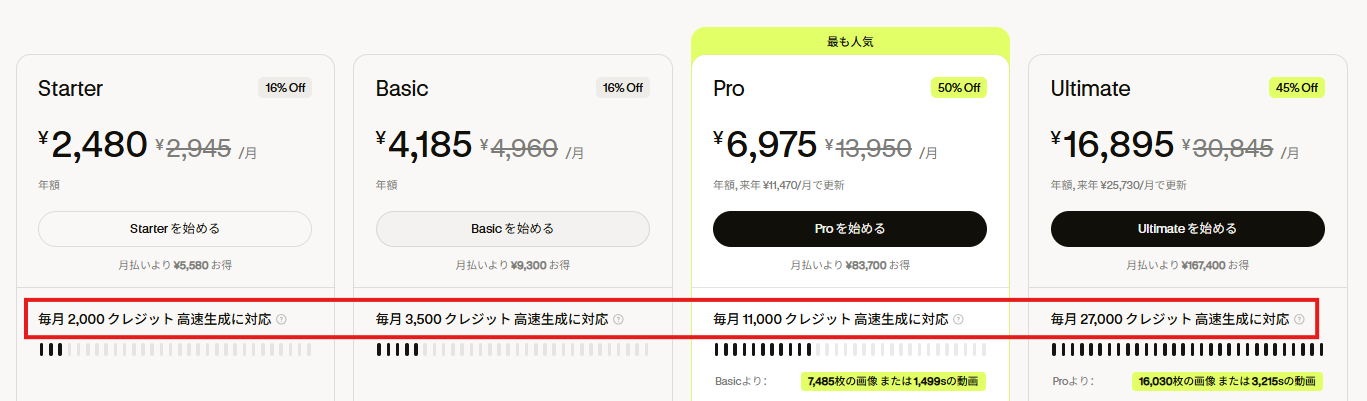The width and height of the screenshot is (1367, 401).
Task: Start the Pro plan with Proを始める
Action: coord(850,229)
